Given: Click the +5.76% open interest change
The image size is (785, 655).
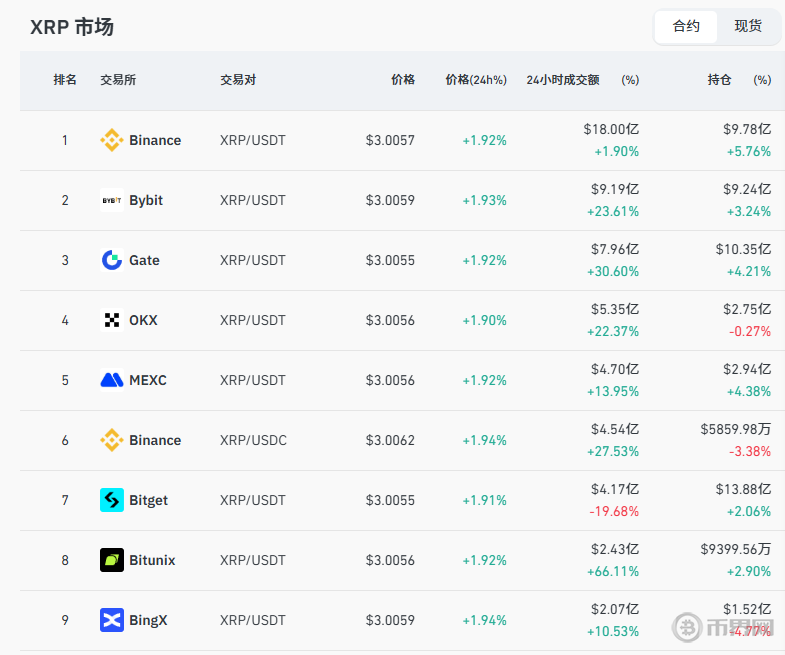Looking at the screenshot, I should tap(749, 151).
